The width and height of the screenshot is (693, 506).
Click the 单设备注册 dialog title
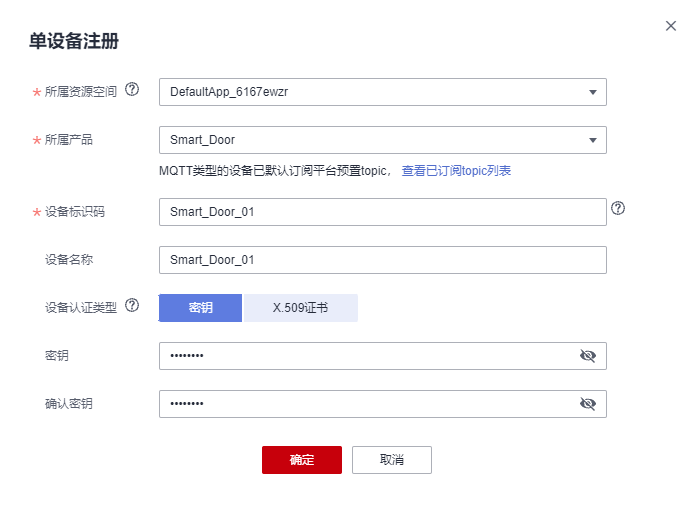pos(75,41)
